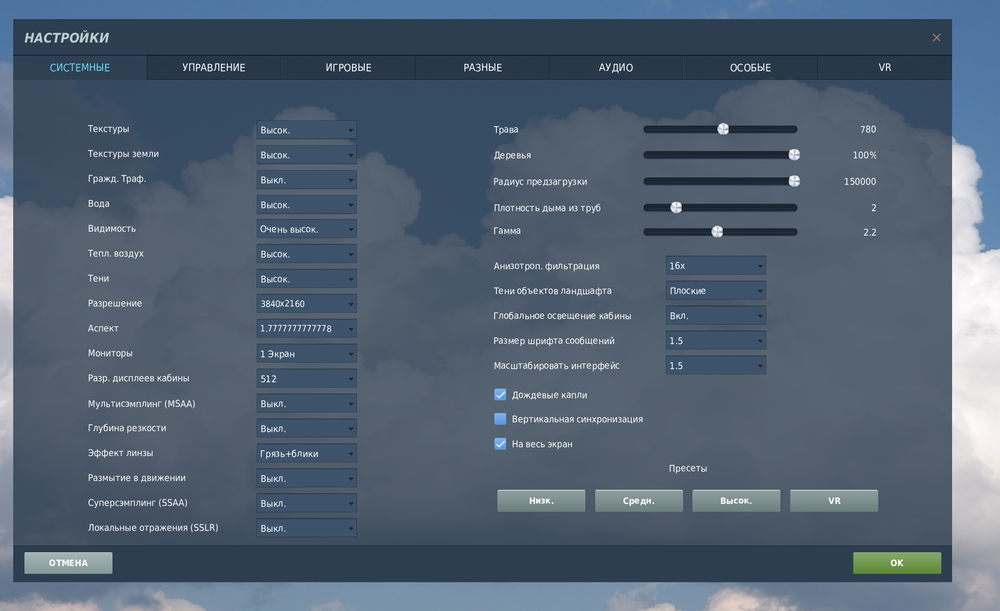The height and width of the screenshot is (611, 1000).
Task: Disable the На весь экран option
Action: click(x=500, y=443)
